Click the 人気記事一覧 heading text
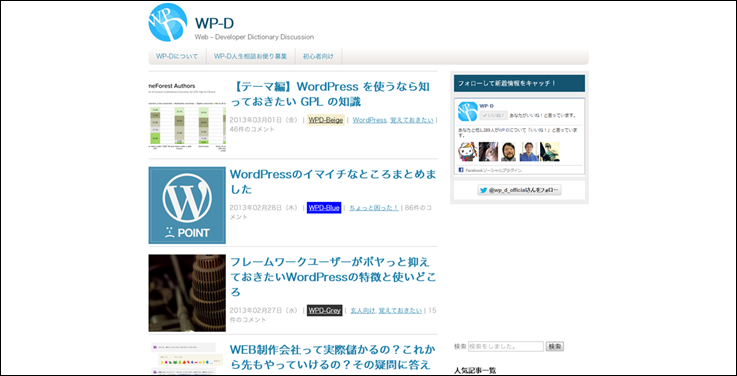737x376 pixels. coord(475,370)
